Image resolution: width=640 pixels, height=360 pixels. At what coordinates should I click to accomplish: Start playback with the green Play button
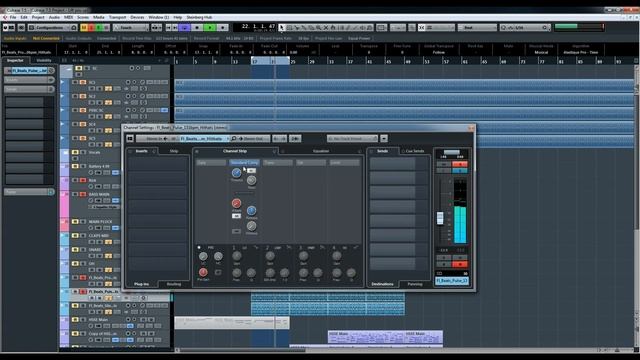pyautogui.click(x=210, y=27)
